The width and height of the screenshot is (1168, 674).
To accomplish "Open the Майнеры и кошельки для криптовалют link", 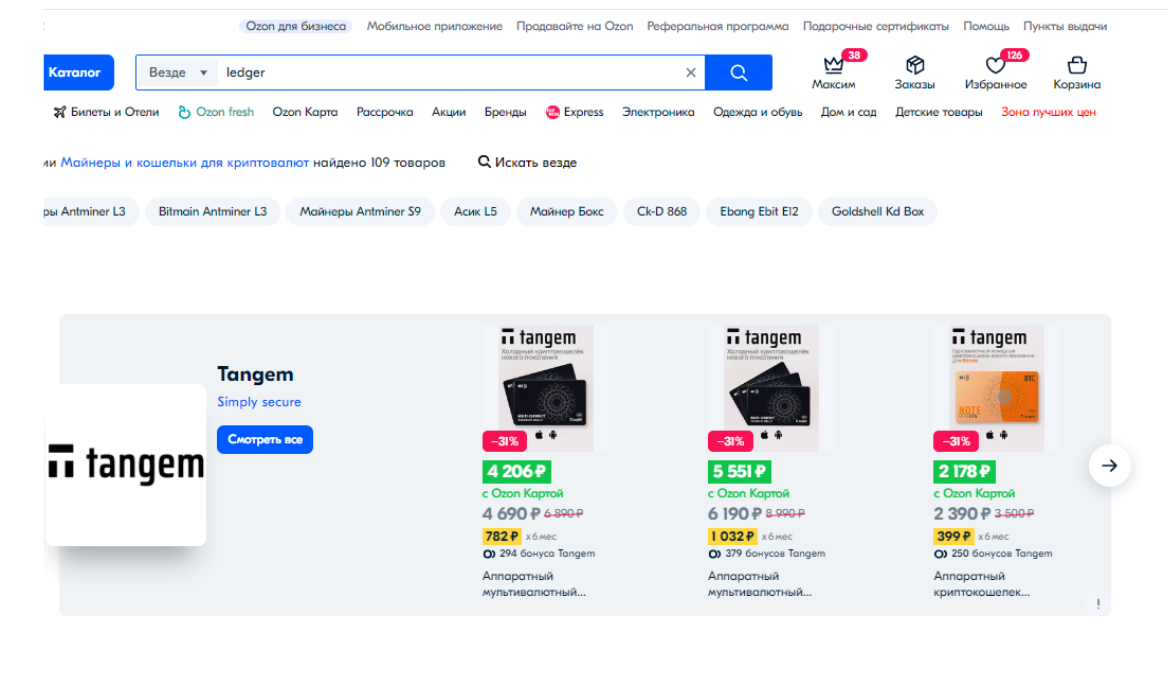I will pos(184,162).
